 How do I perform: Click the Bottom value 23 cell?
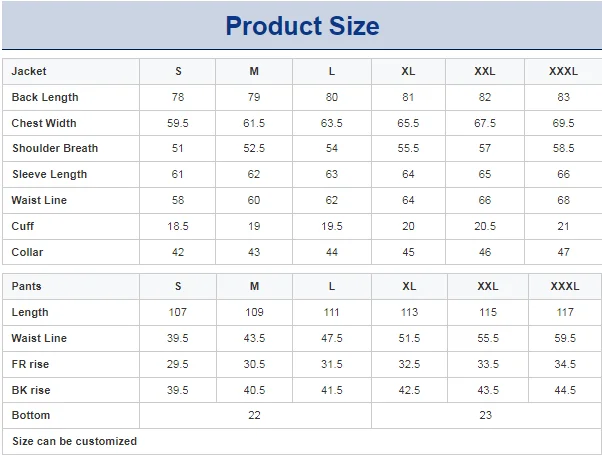486,415
